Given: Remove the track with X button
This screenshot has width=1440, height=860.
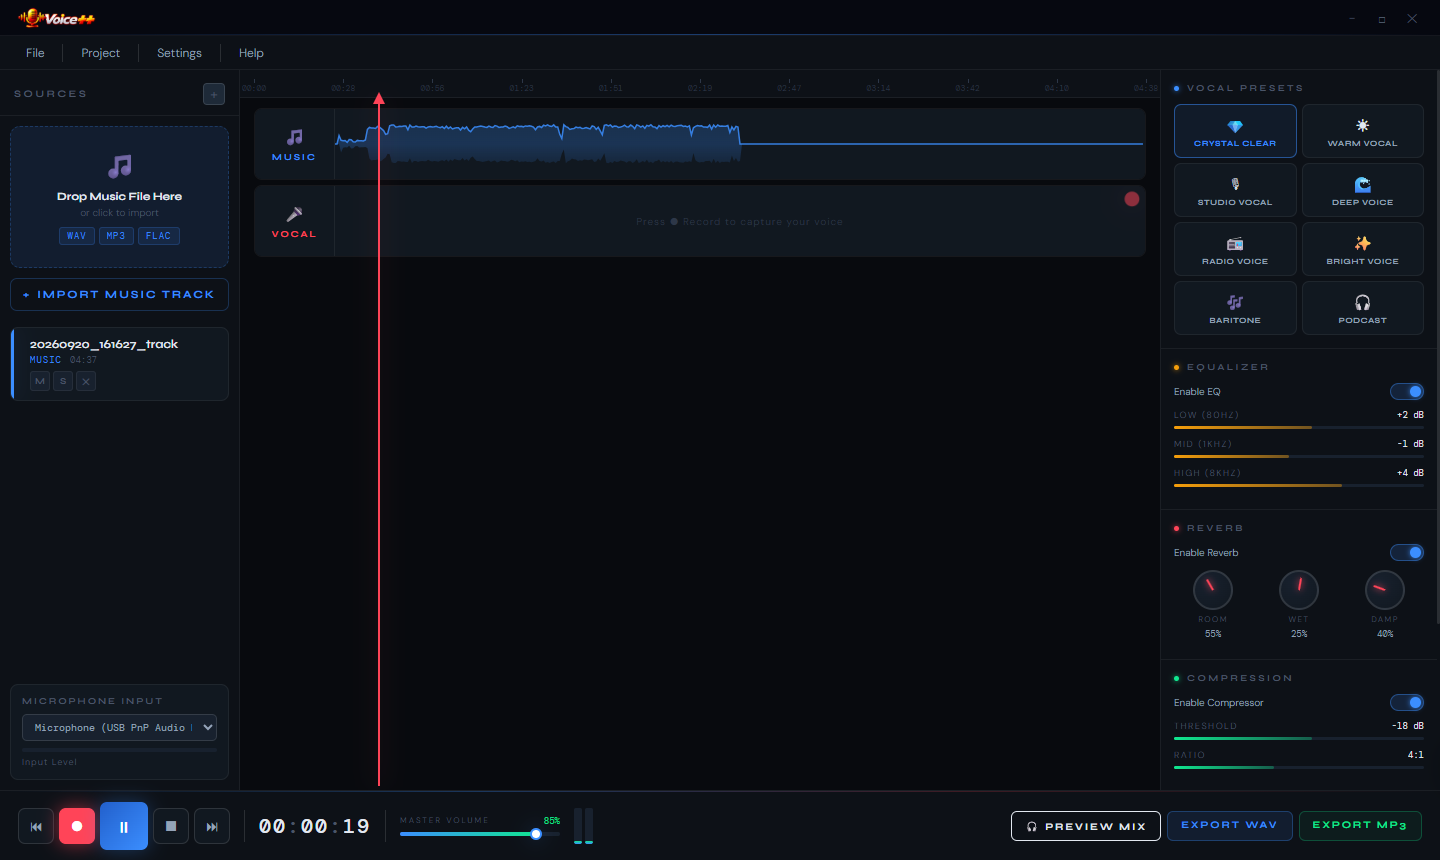Looking at the screenshot, I should [86, 381].
